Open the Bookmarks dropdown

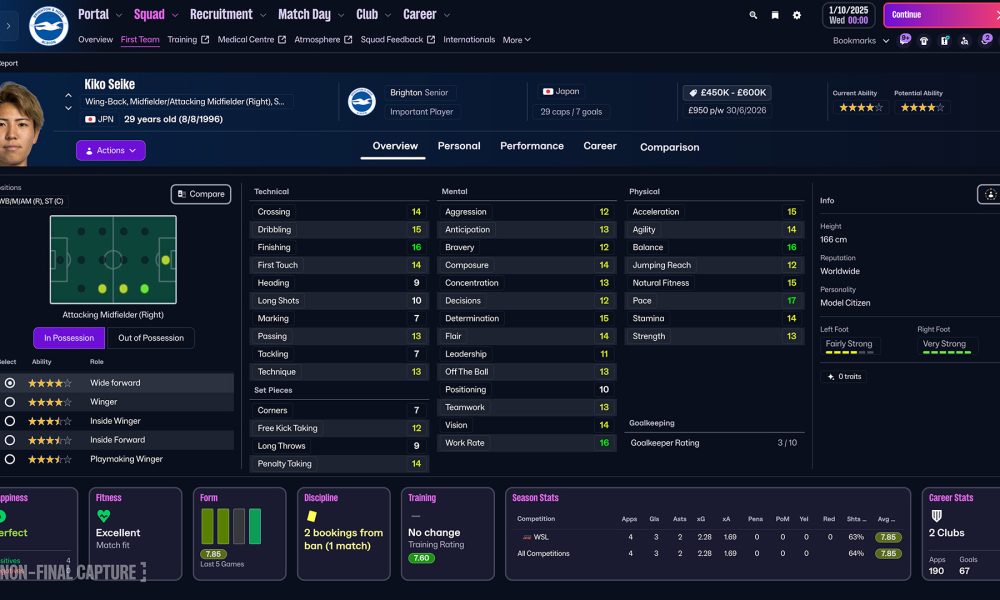[859, 41]
